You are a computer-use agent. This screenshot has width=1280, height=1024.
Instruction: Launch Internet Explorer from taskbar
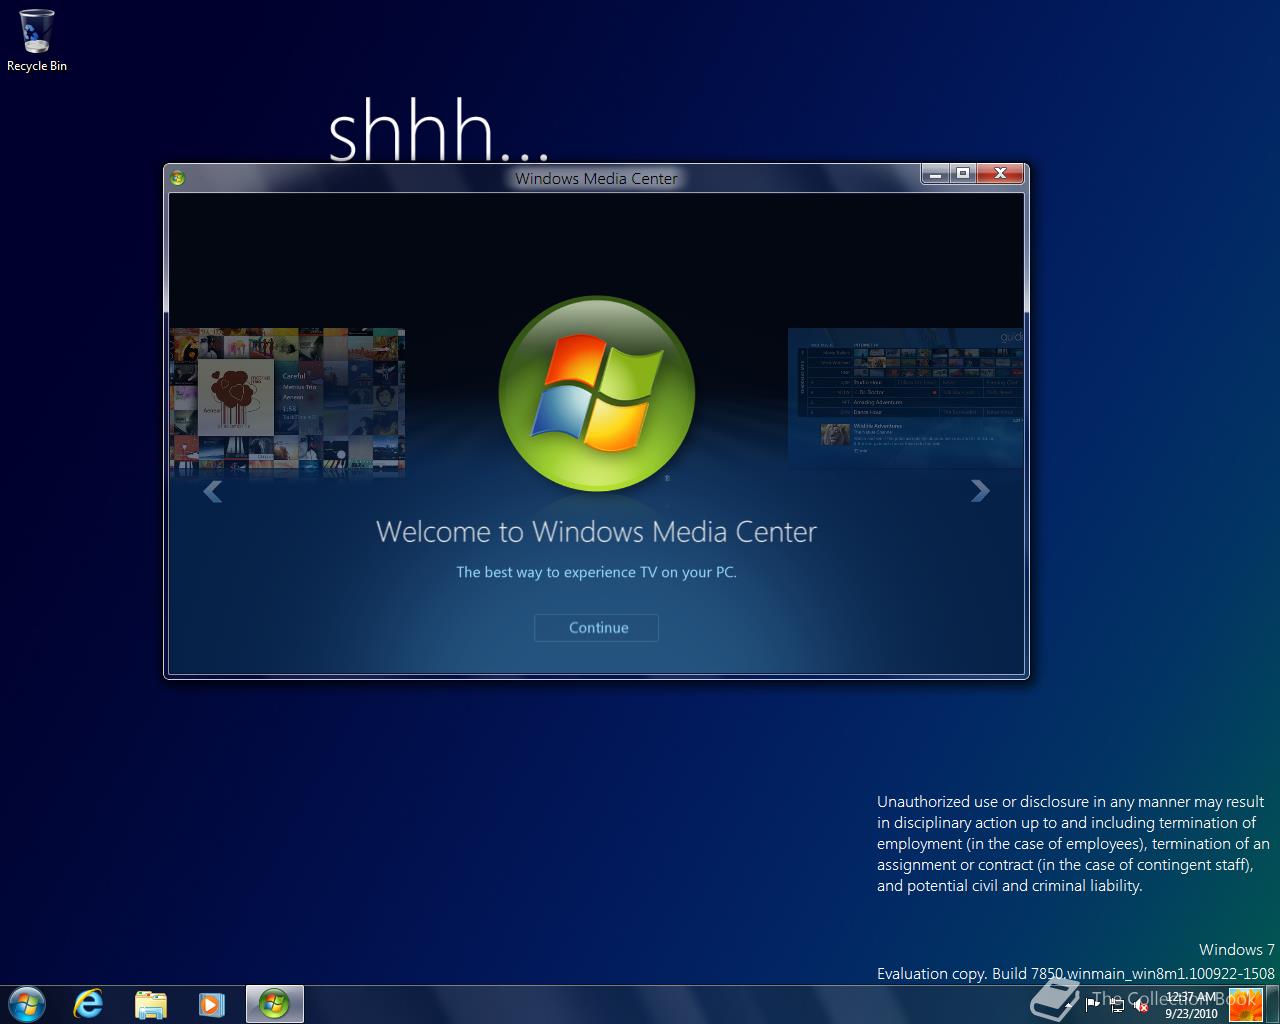(89, 1004)
